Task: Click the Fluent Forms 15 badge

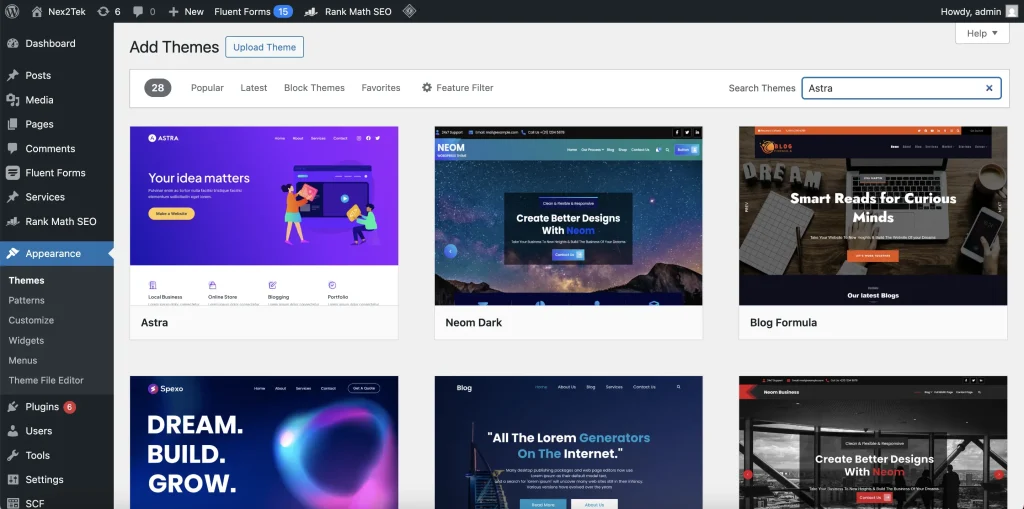Action: [283, 12]
